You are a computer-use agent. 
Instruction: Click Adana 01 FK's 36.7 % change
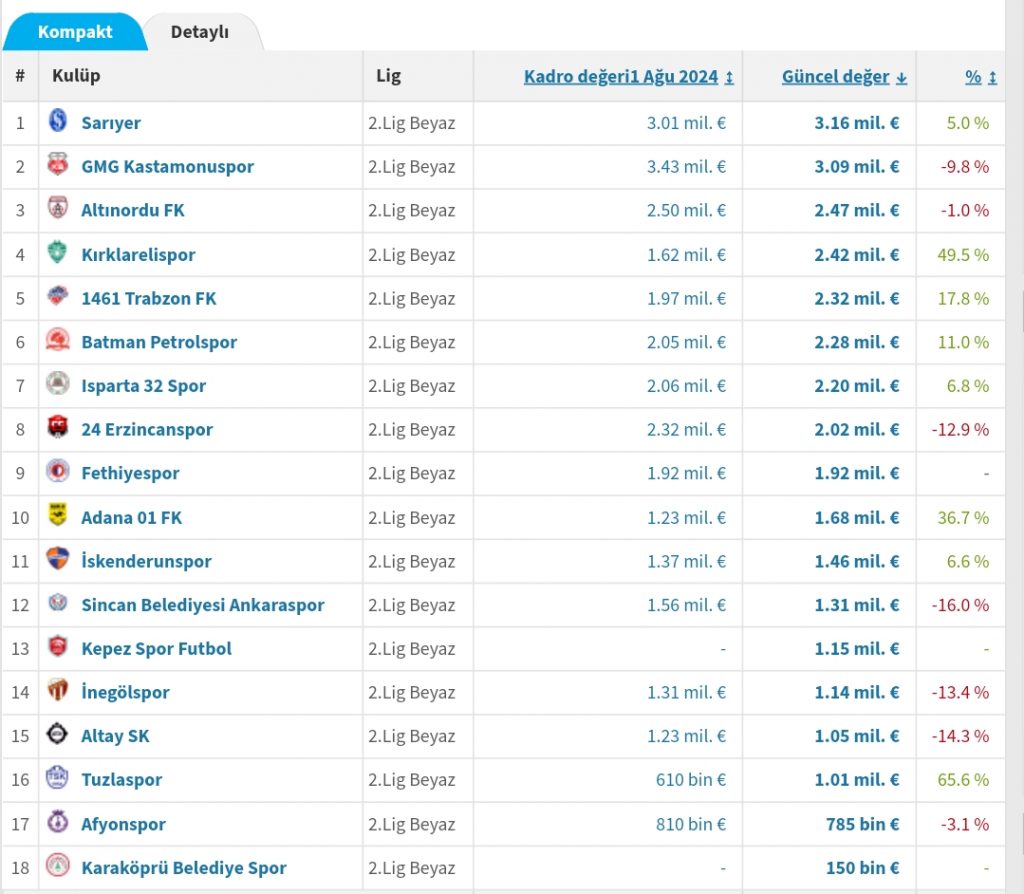click(963, 518)
